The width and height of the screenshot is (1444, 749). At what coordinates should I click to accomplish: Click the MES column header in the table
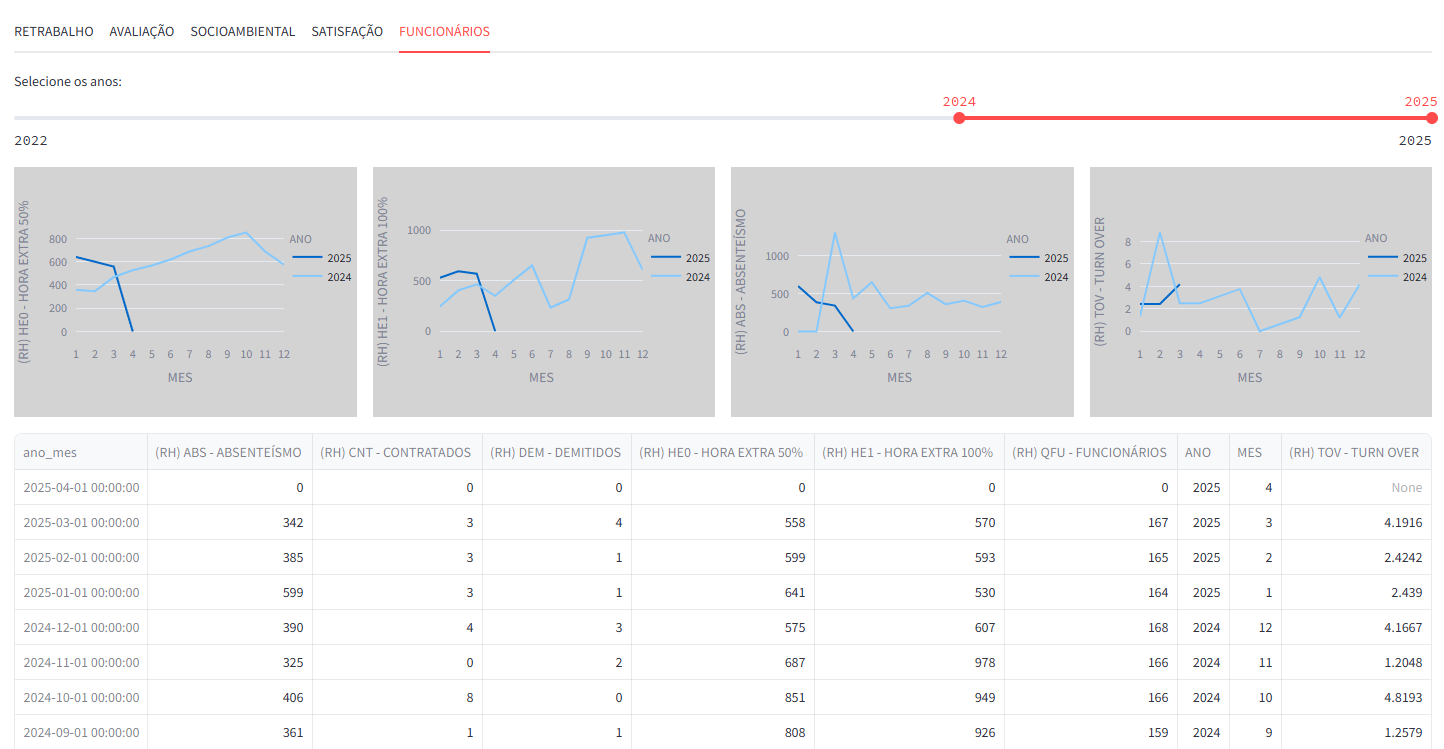point(1249,452)
